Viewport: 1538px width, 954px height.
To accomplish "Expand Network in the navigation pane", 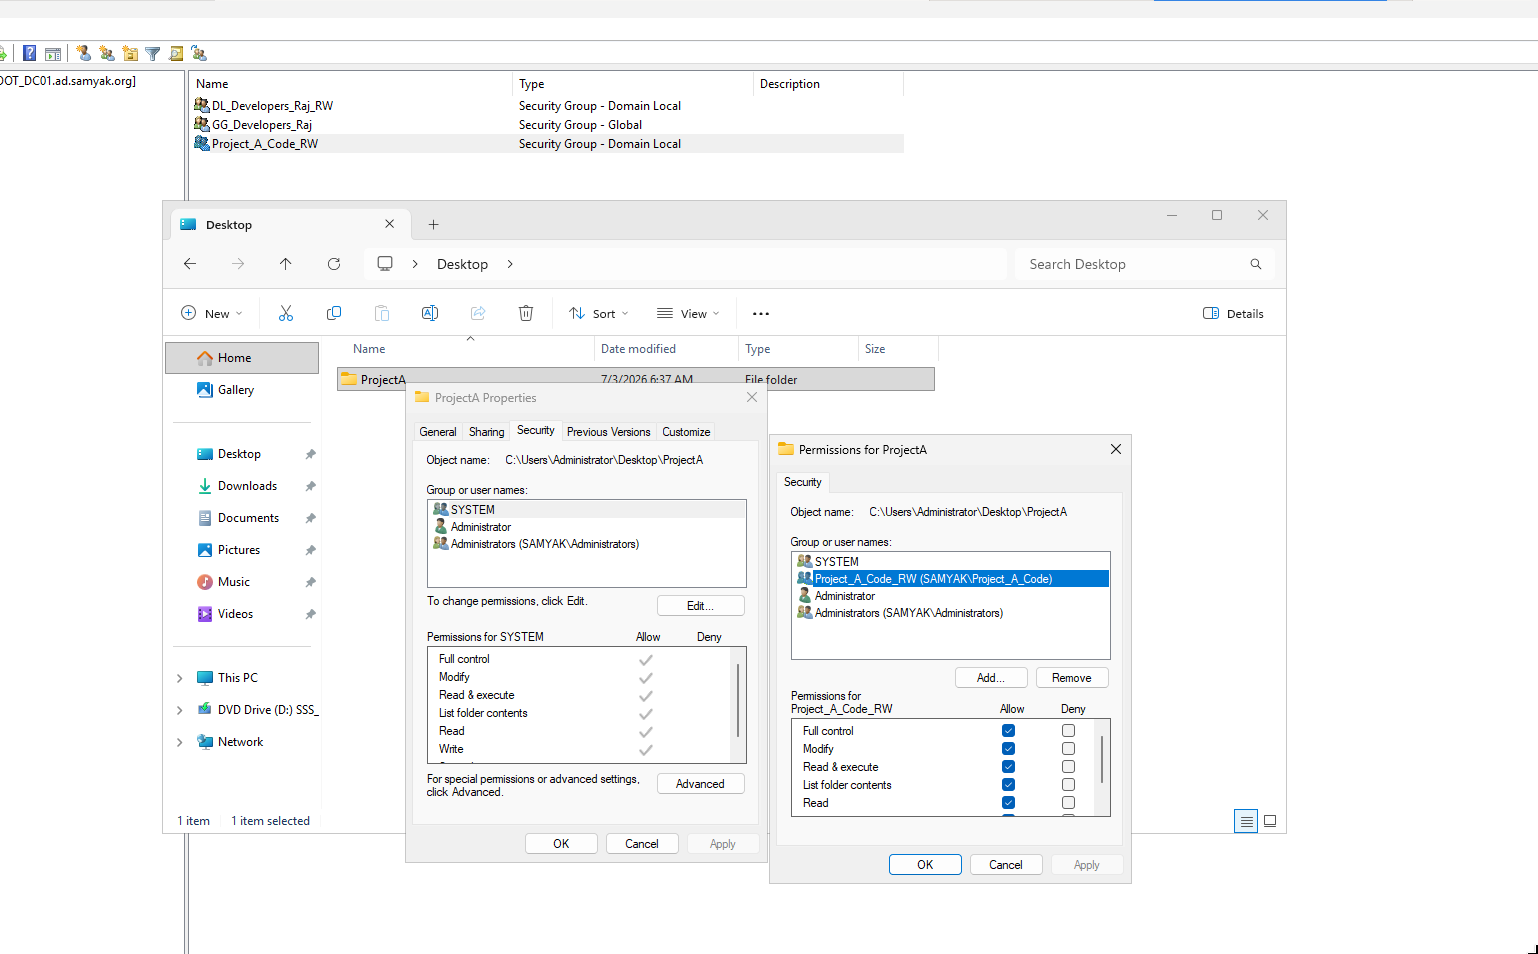I will click(180, 742).
